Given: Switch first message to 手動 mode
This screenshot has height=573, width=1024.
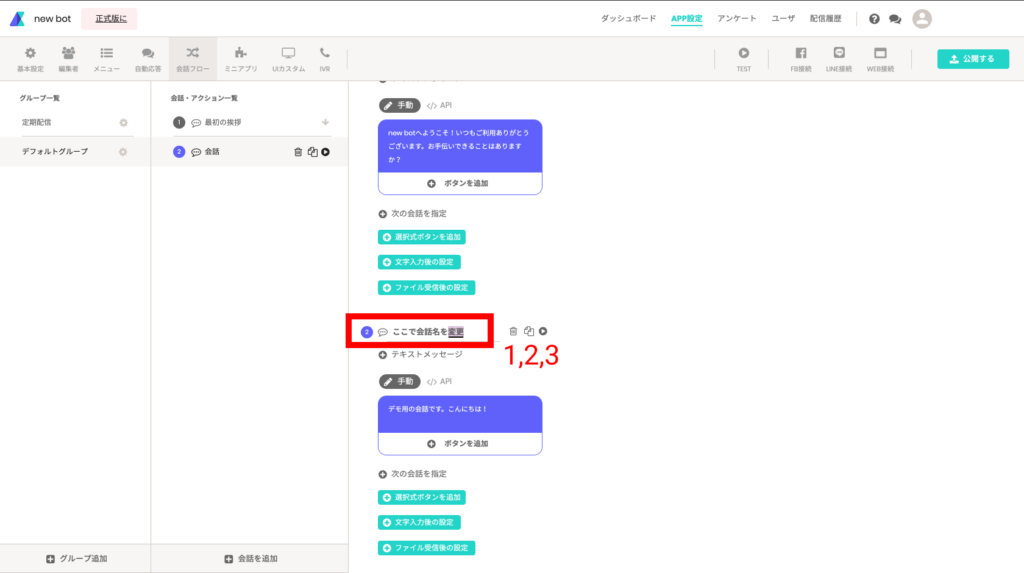Looking at the screenshot, I should 399,105.
